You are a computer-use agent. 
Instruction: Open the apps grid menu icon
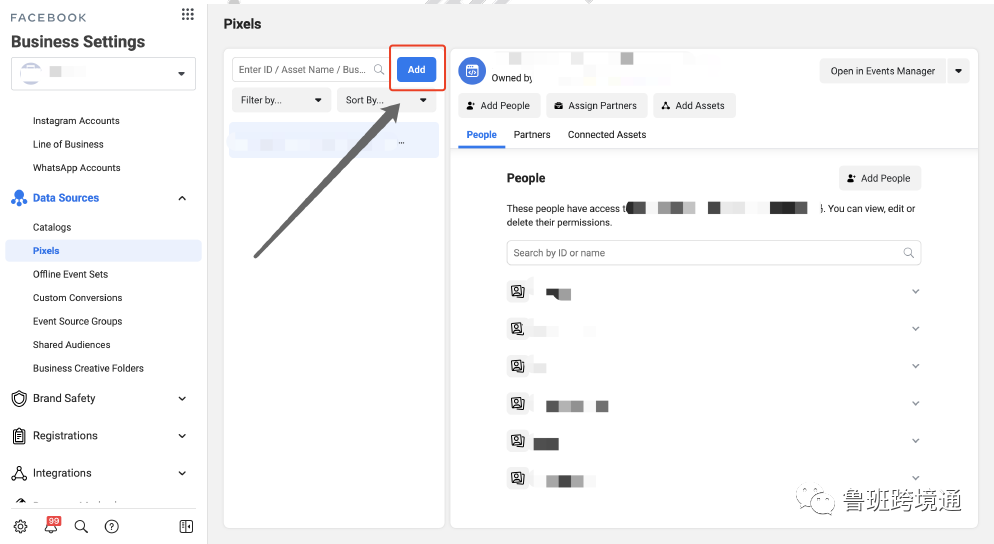[188, 15]
